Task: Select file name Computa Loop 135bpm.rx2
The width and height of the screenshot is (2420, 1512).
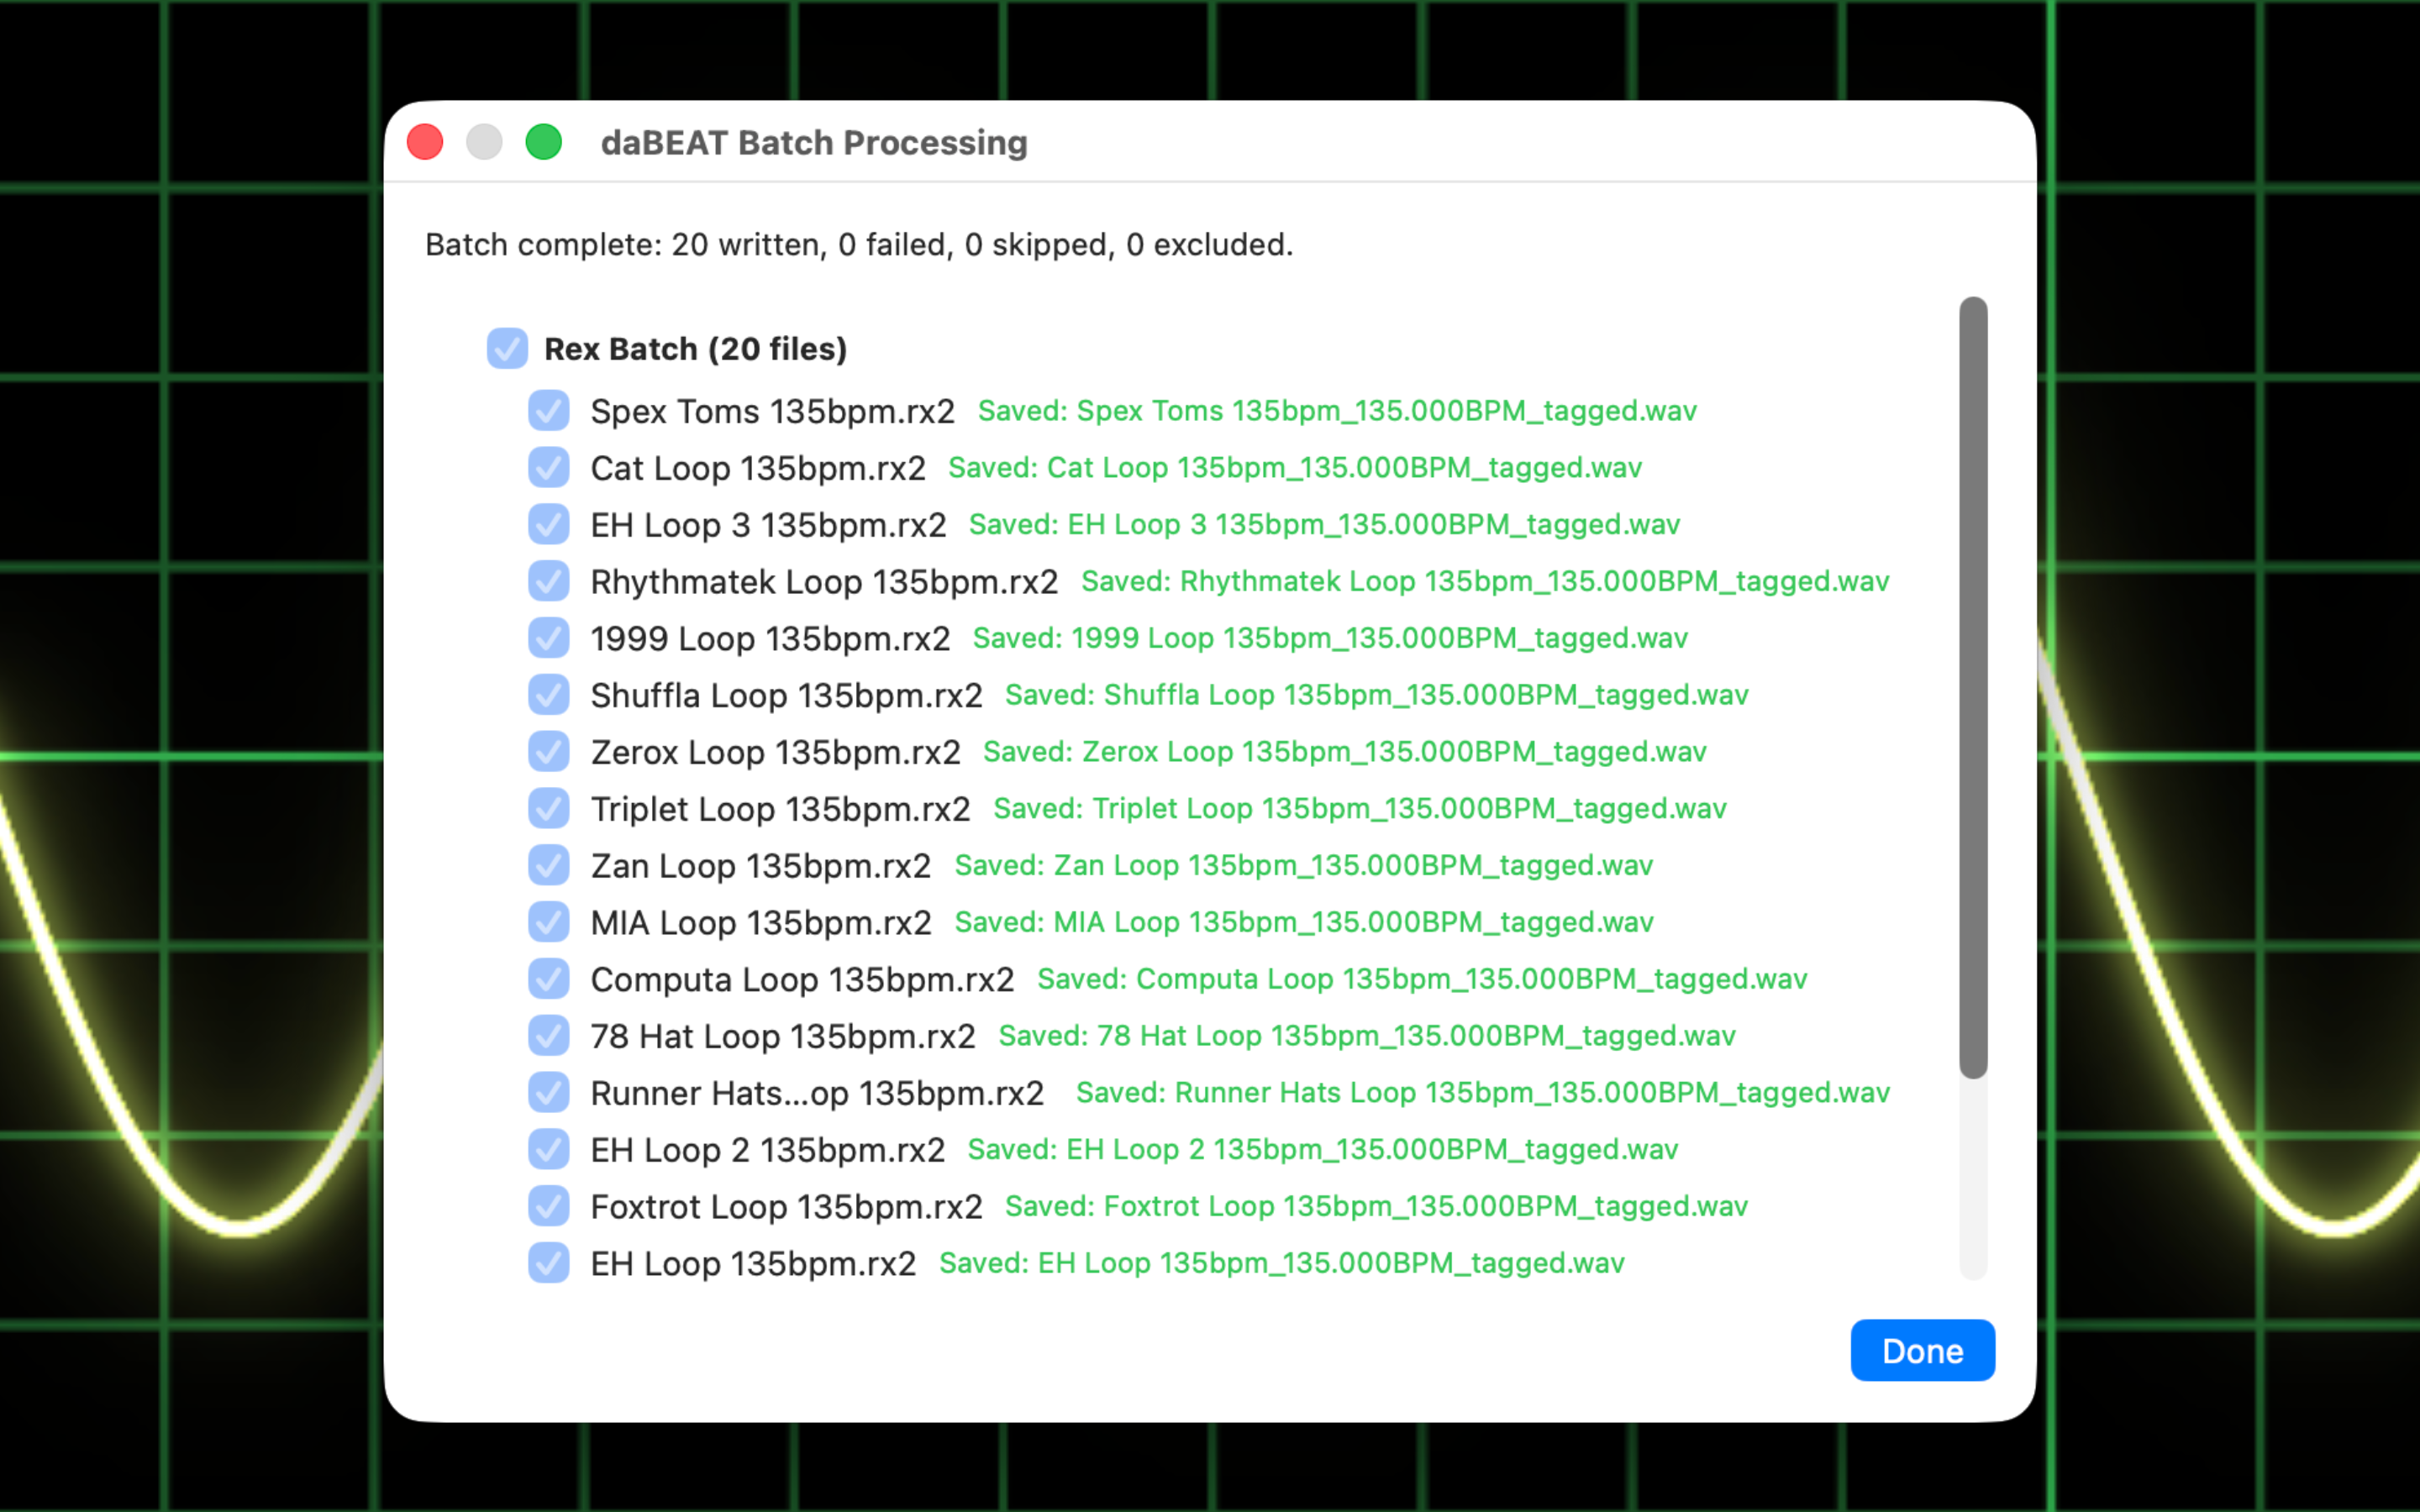Action: coord(802,980)
